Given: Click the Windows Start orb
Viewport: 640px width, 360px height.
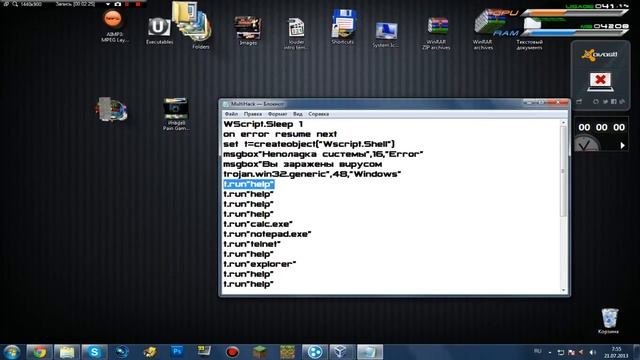Looking at the screenshot, I should pos(12,352).
